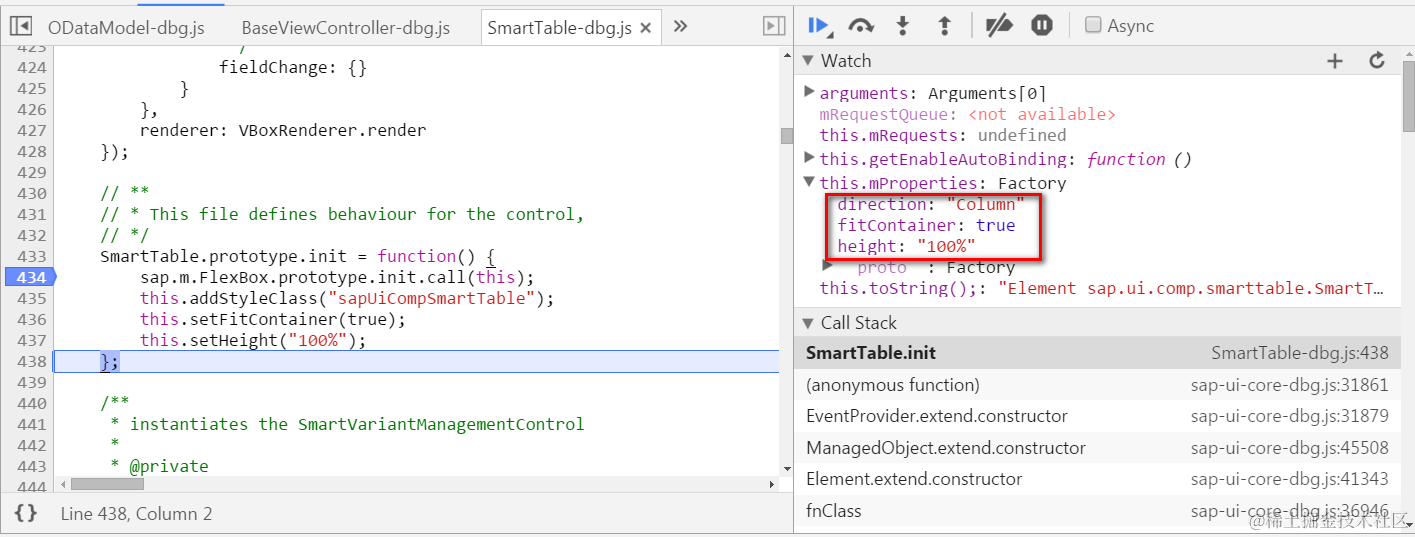Step over next function call
Viewport: 1415px width, 537px height.
861,26
